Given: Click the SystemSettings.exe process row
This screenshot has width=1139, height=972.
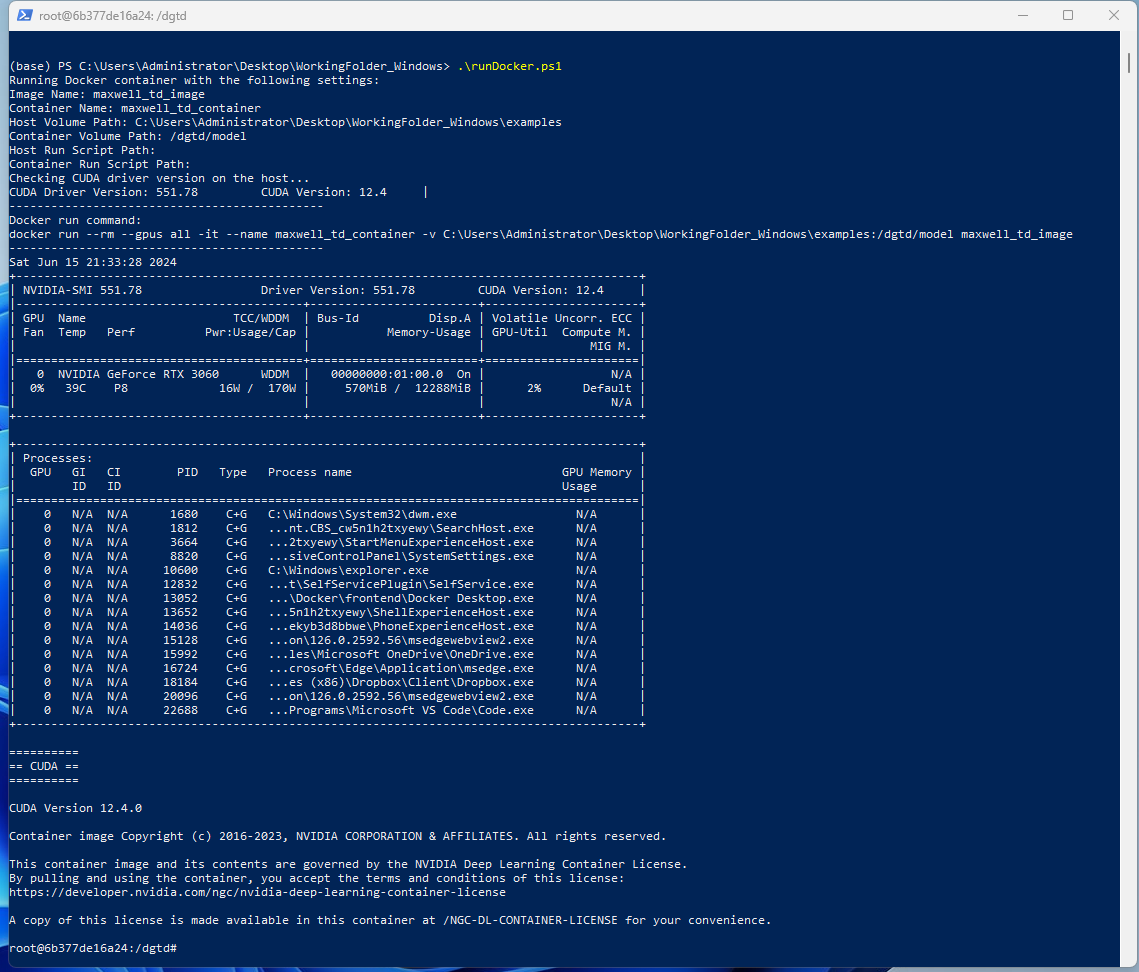Looking at the screenshot, I should coord(327,556).
